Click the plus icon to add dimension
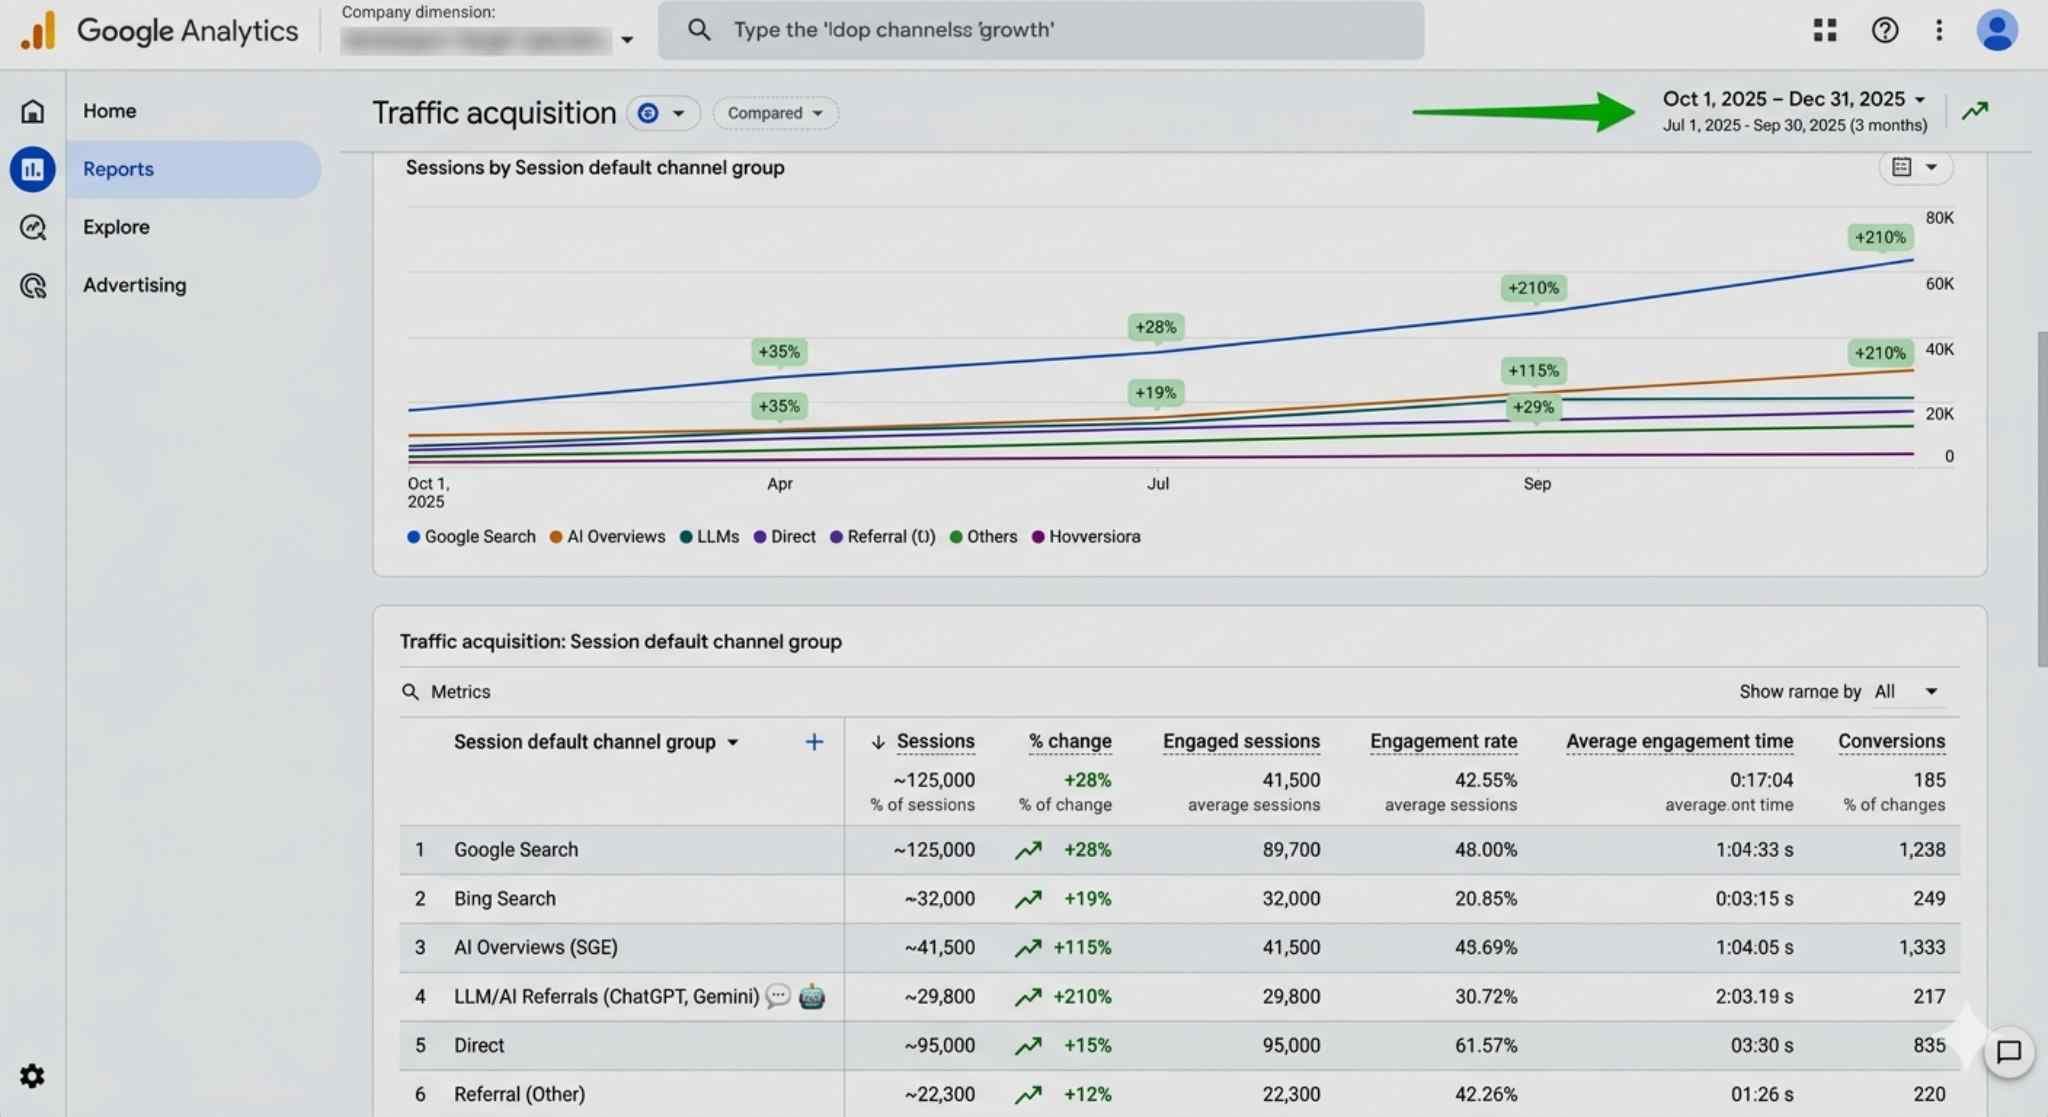This screenshot has width=2048, height=1117. coord(814,742)
